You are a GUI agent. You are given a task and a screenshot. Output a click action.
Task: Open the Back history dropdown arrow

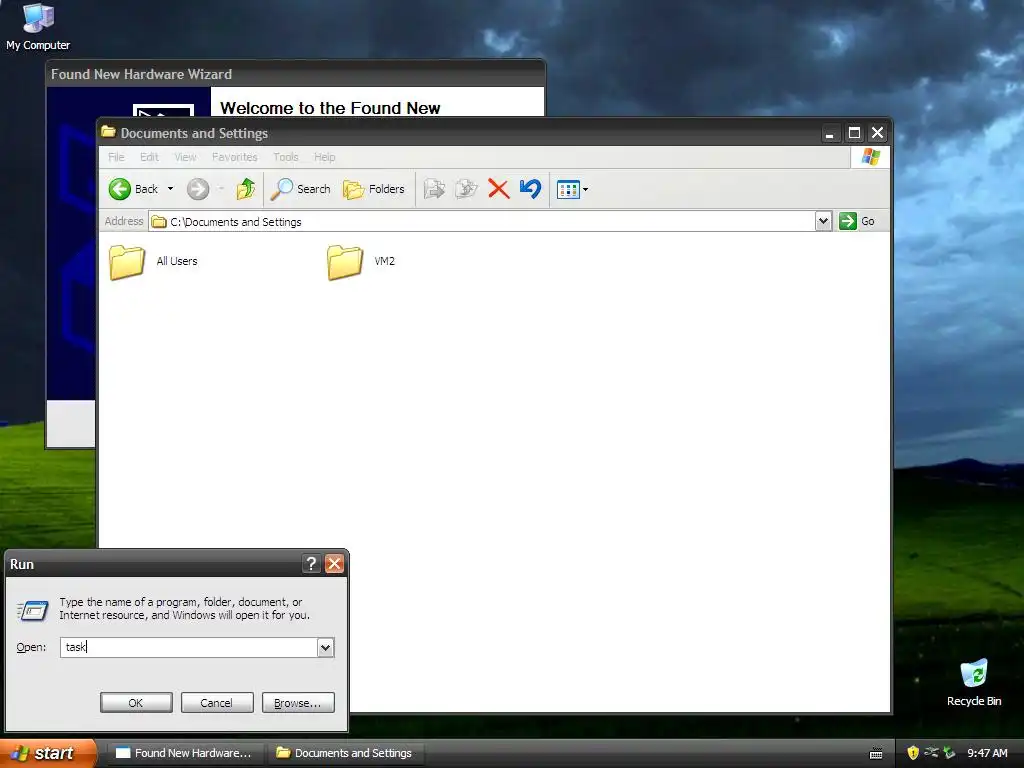coord(170,189)
